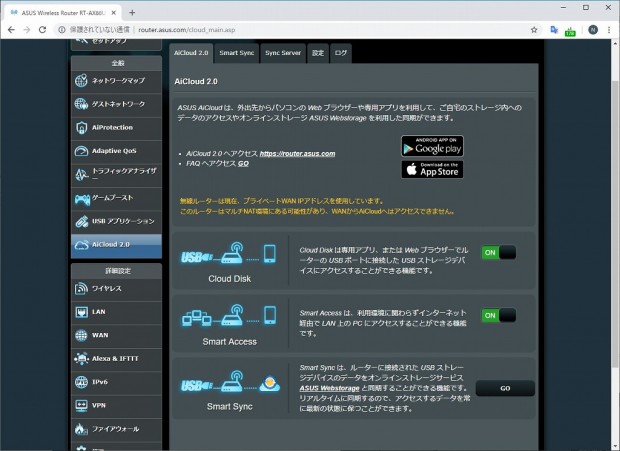Viewport: 620px width, 451px height.
Task: Toggle Cloud Disk ON switch
Action: (499, 253)
